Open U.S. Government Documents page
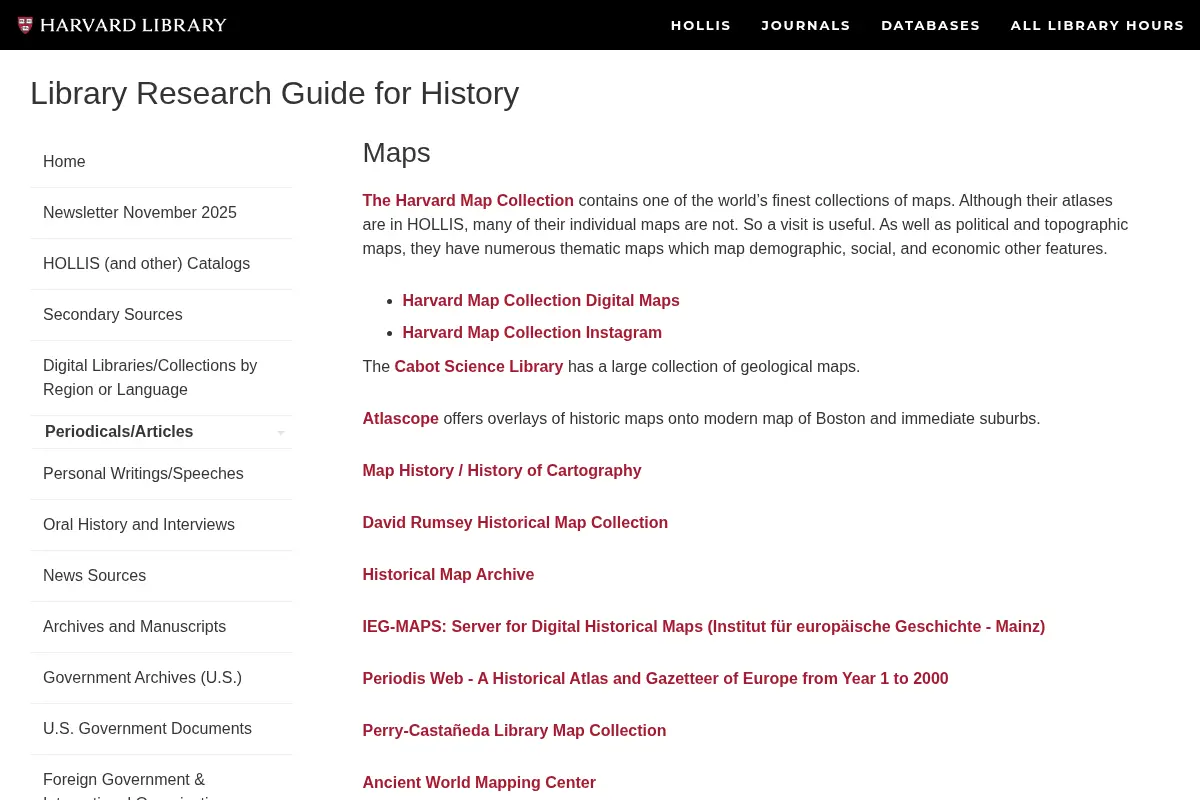This screenshot has width=1200, height=800. click(161, 729)
